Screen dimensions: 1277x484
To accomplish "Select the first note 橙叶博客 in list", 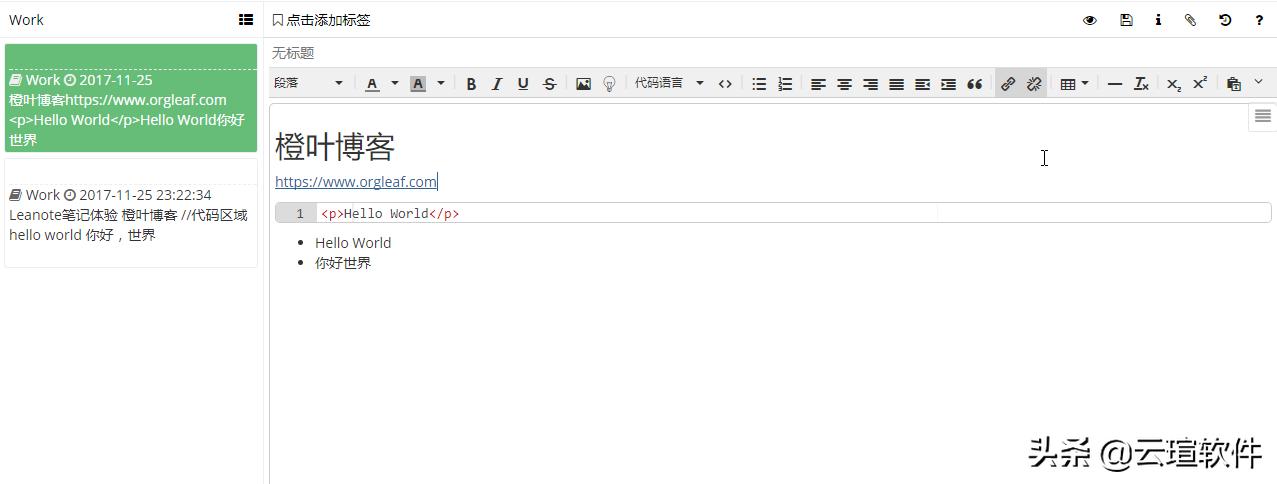I will 131,98.
